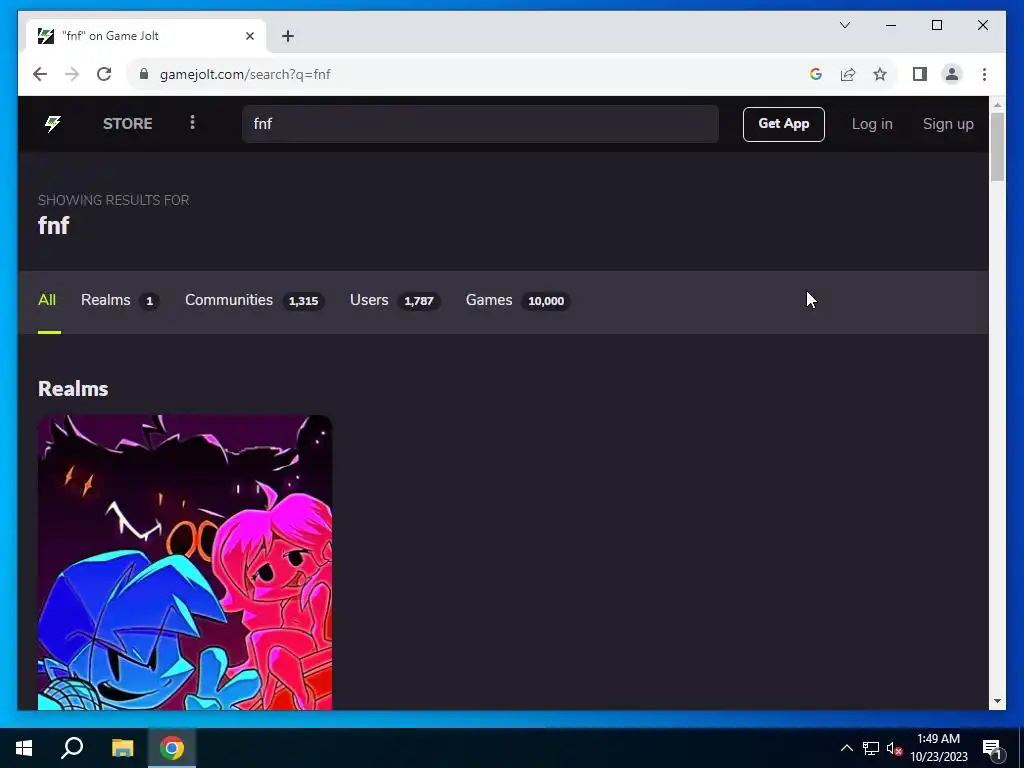Click the Google icon in the address bar
1024x768 pixels.
pos(815,74)
